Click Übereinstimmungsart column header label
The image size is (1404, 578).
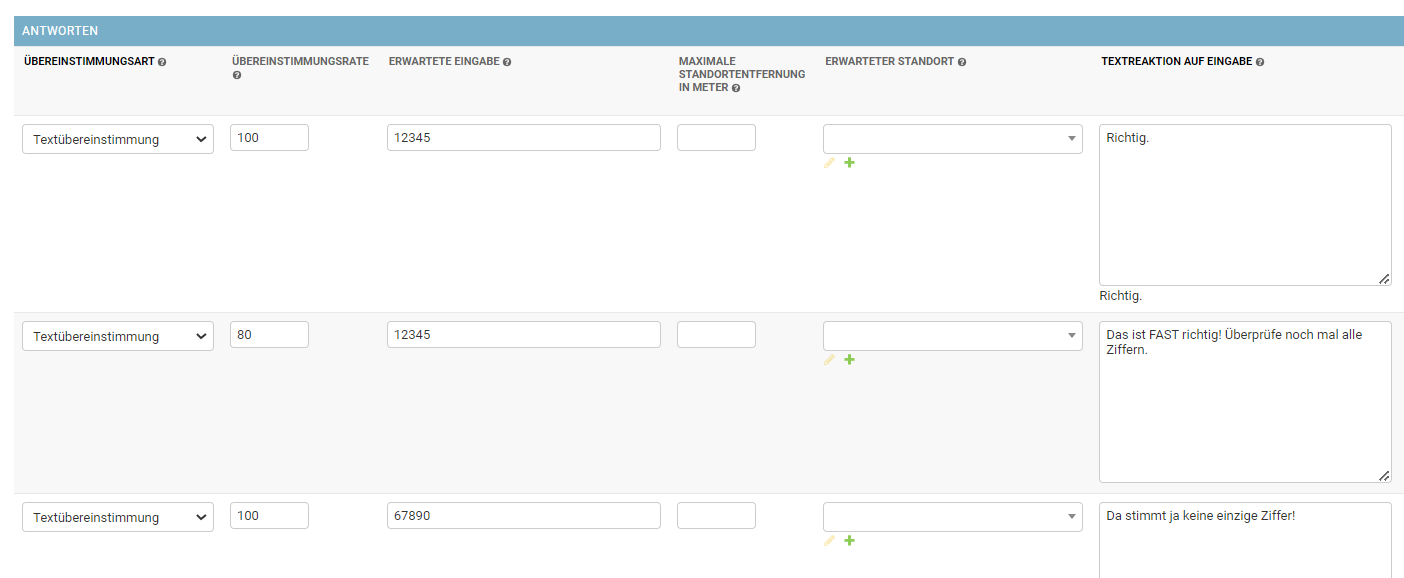88,62
